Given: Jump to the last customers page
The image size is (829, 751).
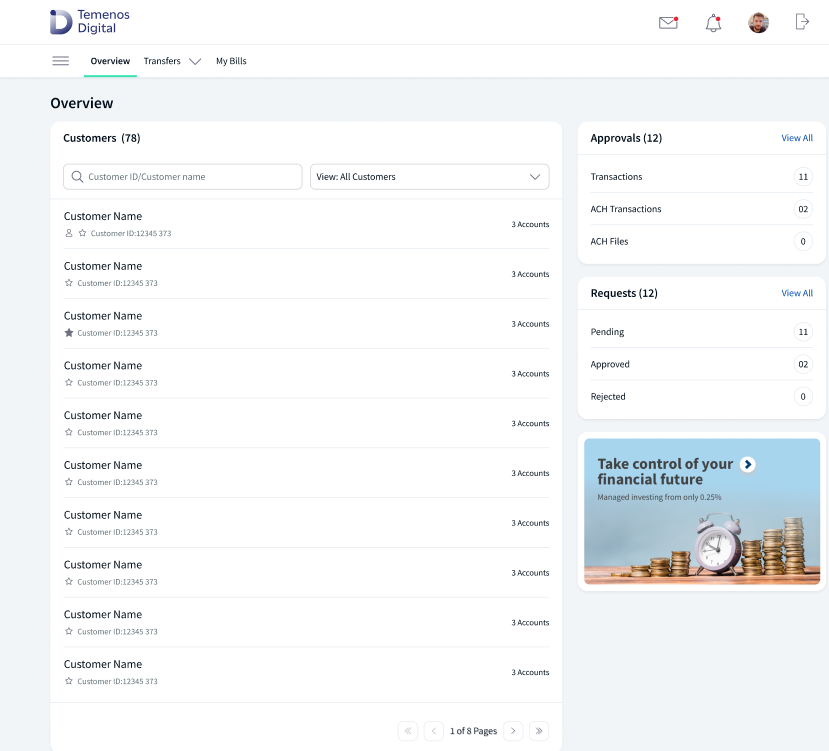Looking at the screenshot, I should 539,731.
